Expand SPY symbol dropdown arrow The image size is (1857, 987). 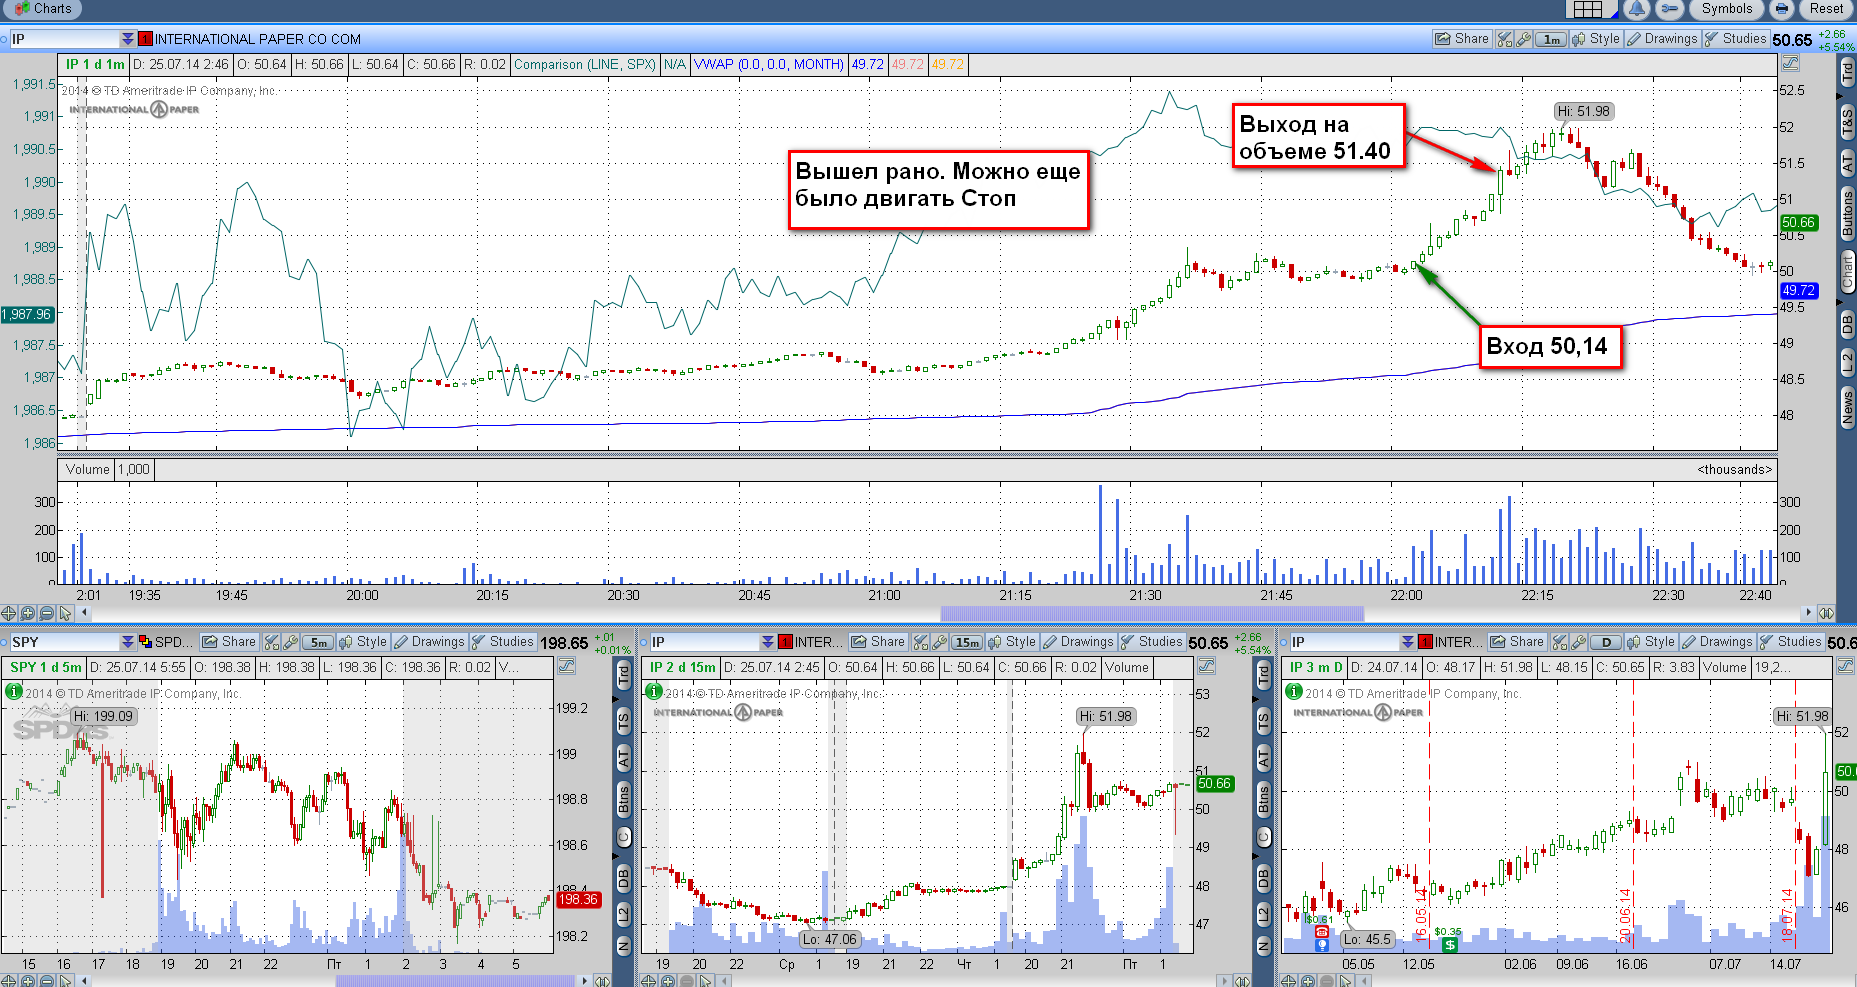pyautogui.click(x=127, y=642)
